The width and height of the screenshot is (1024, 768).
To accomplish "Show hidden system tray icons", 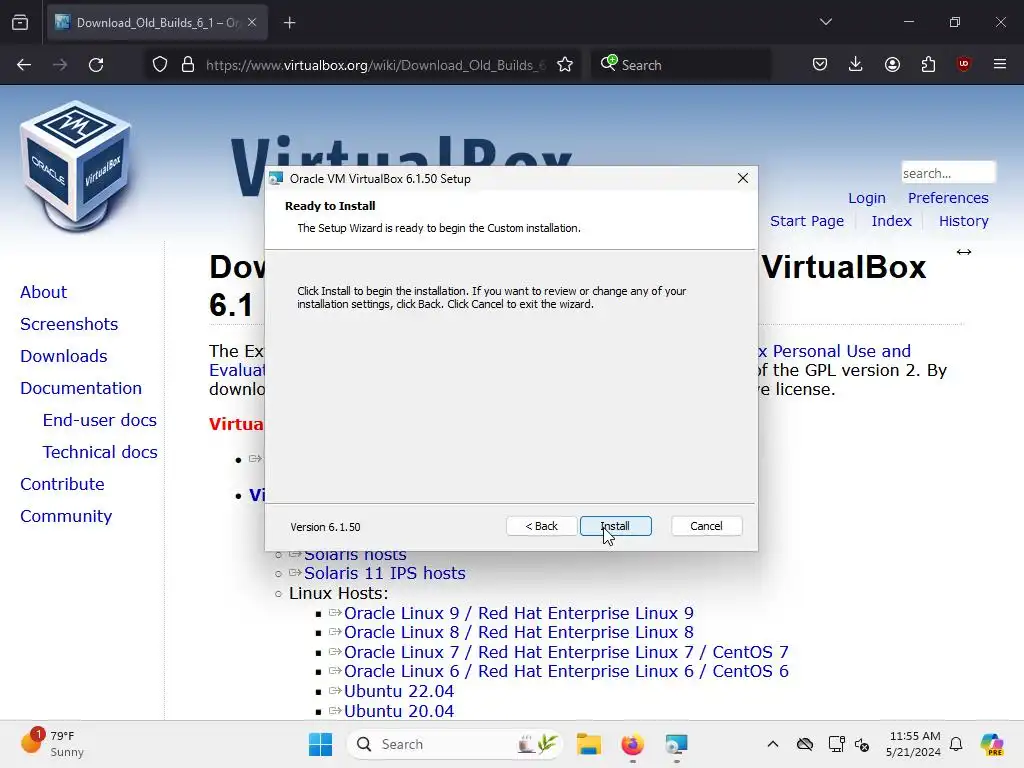I will 773,744.
